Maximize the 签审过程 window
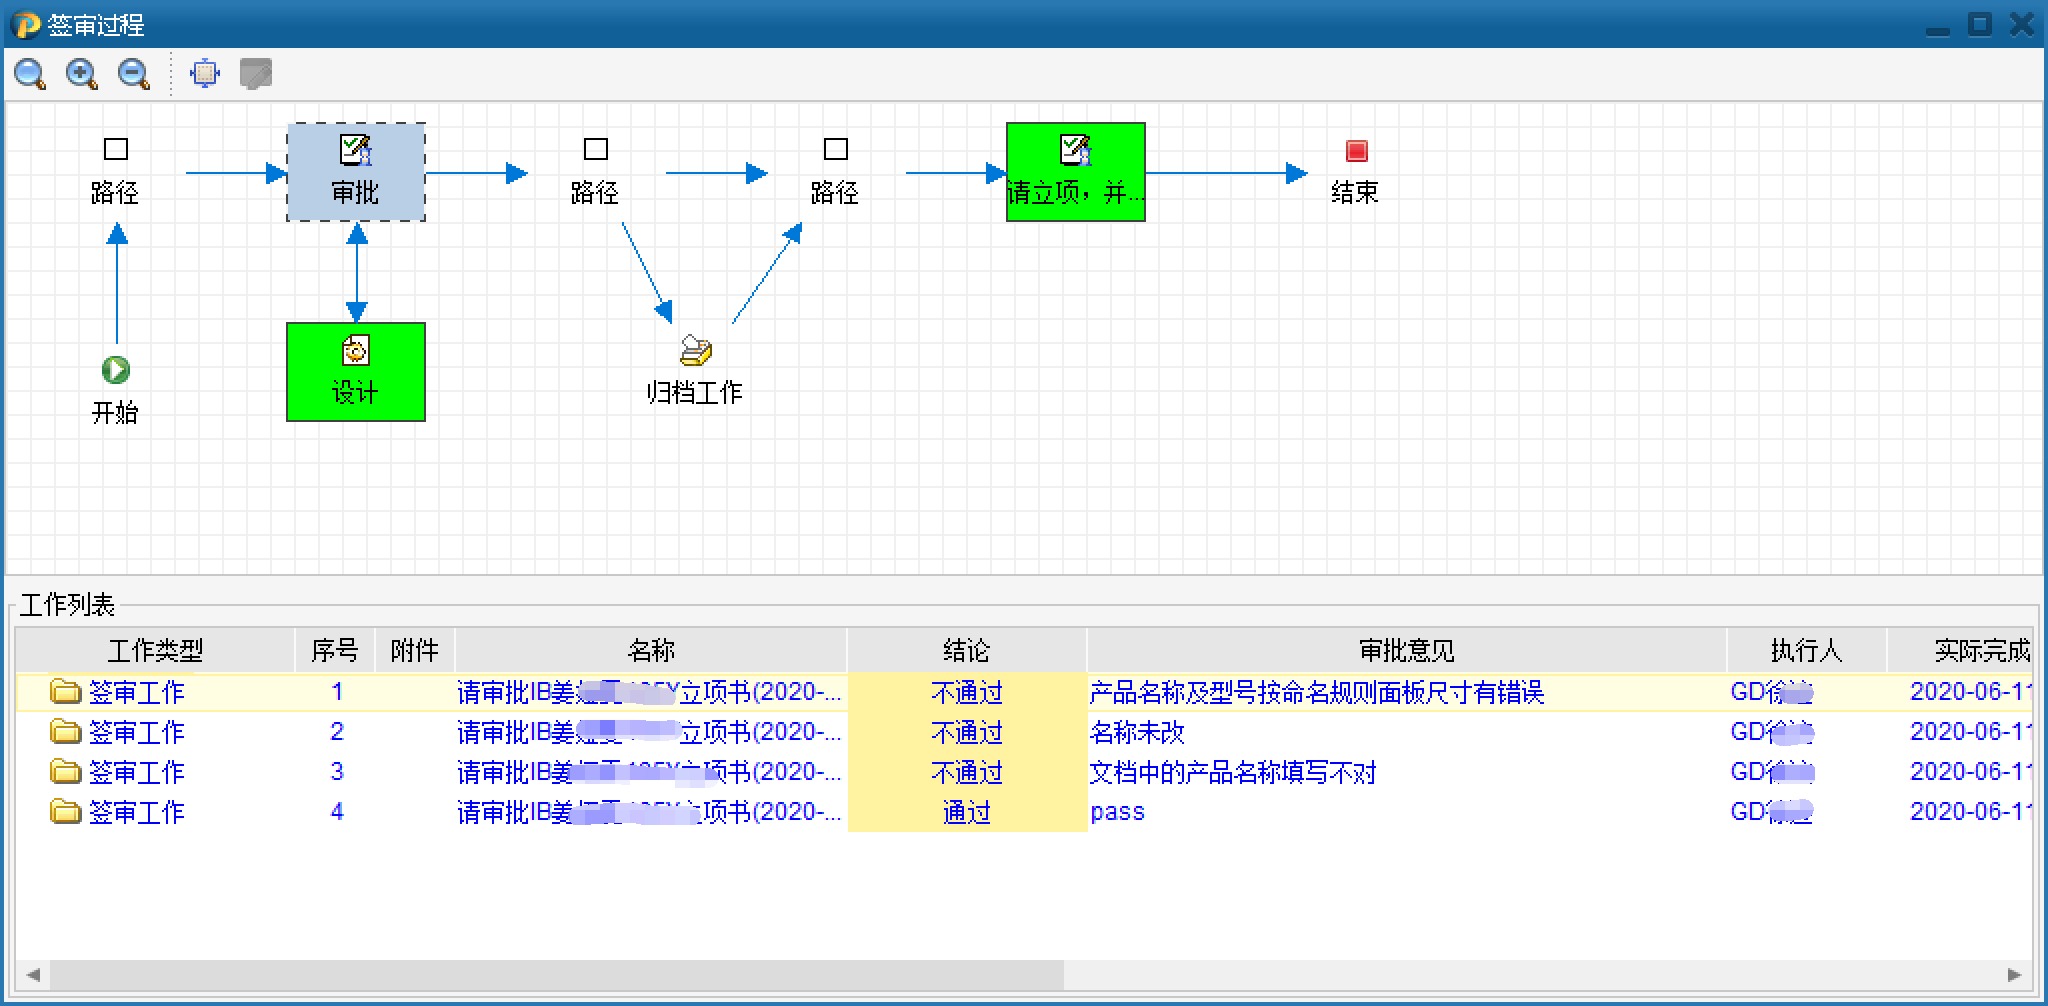The height and width of the screenshot is (1006, 2048). pos(1980,24)
